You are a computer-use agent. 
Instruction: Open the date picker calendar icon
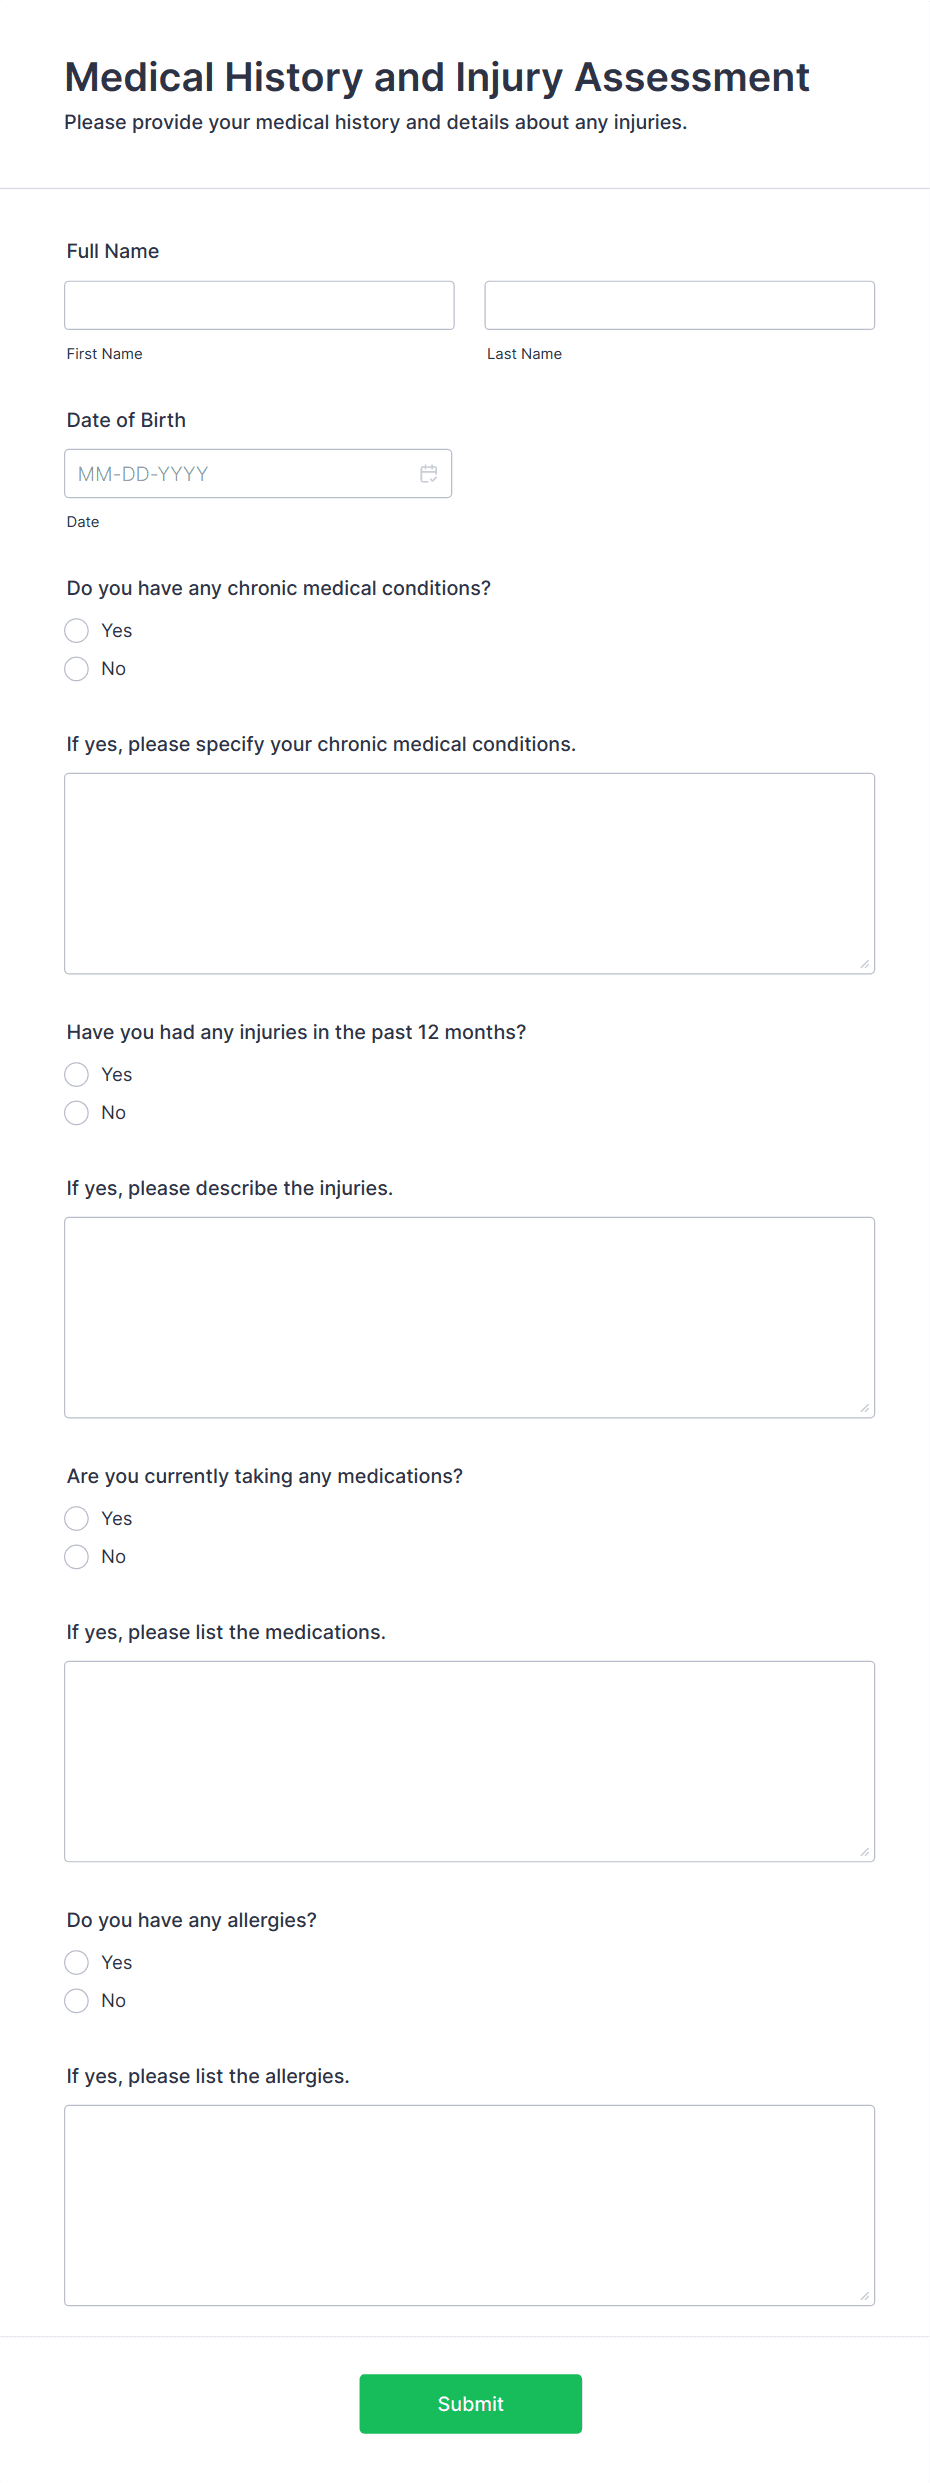(428, 473)
